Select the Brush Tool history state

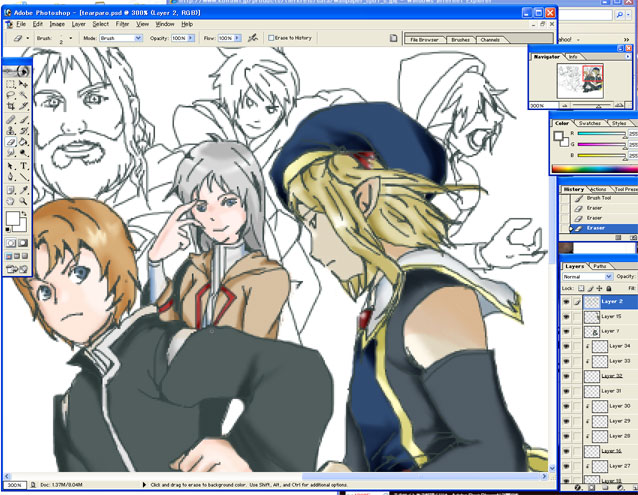(x=599, y=198)
